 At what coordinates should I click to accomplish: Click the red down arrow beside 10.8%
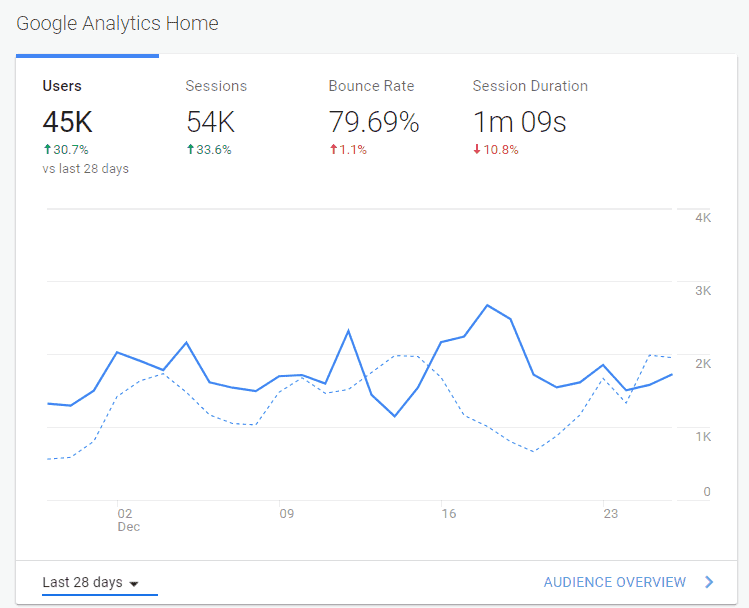[x=477, y=149]
